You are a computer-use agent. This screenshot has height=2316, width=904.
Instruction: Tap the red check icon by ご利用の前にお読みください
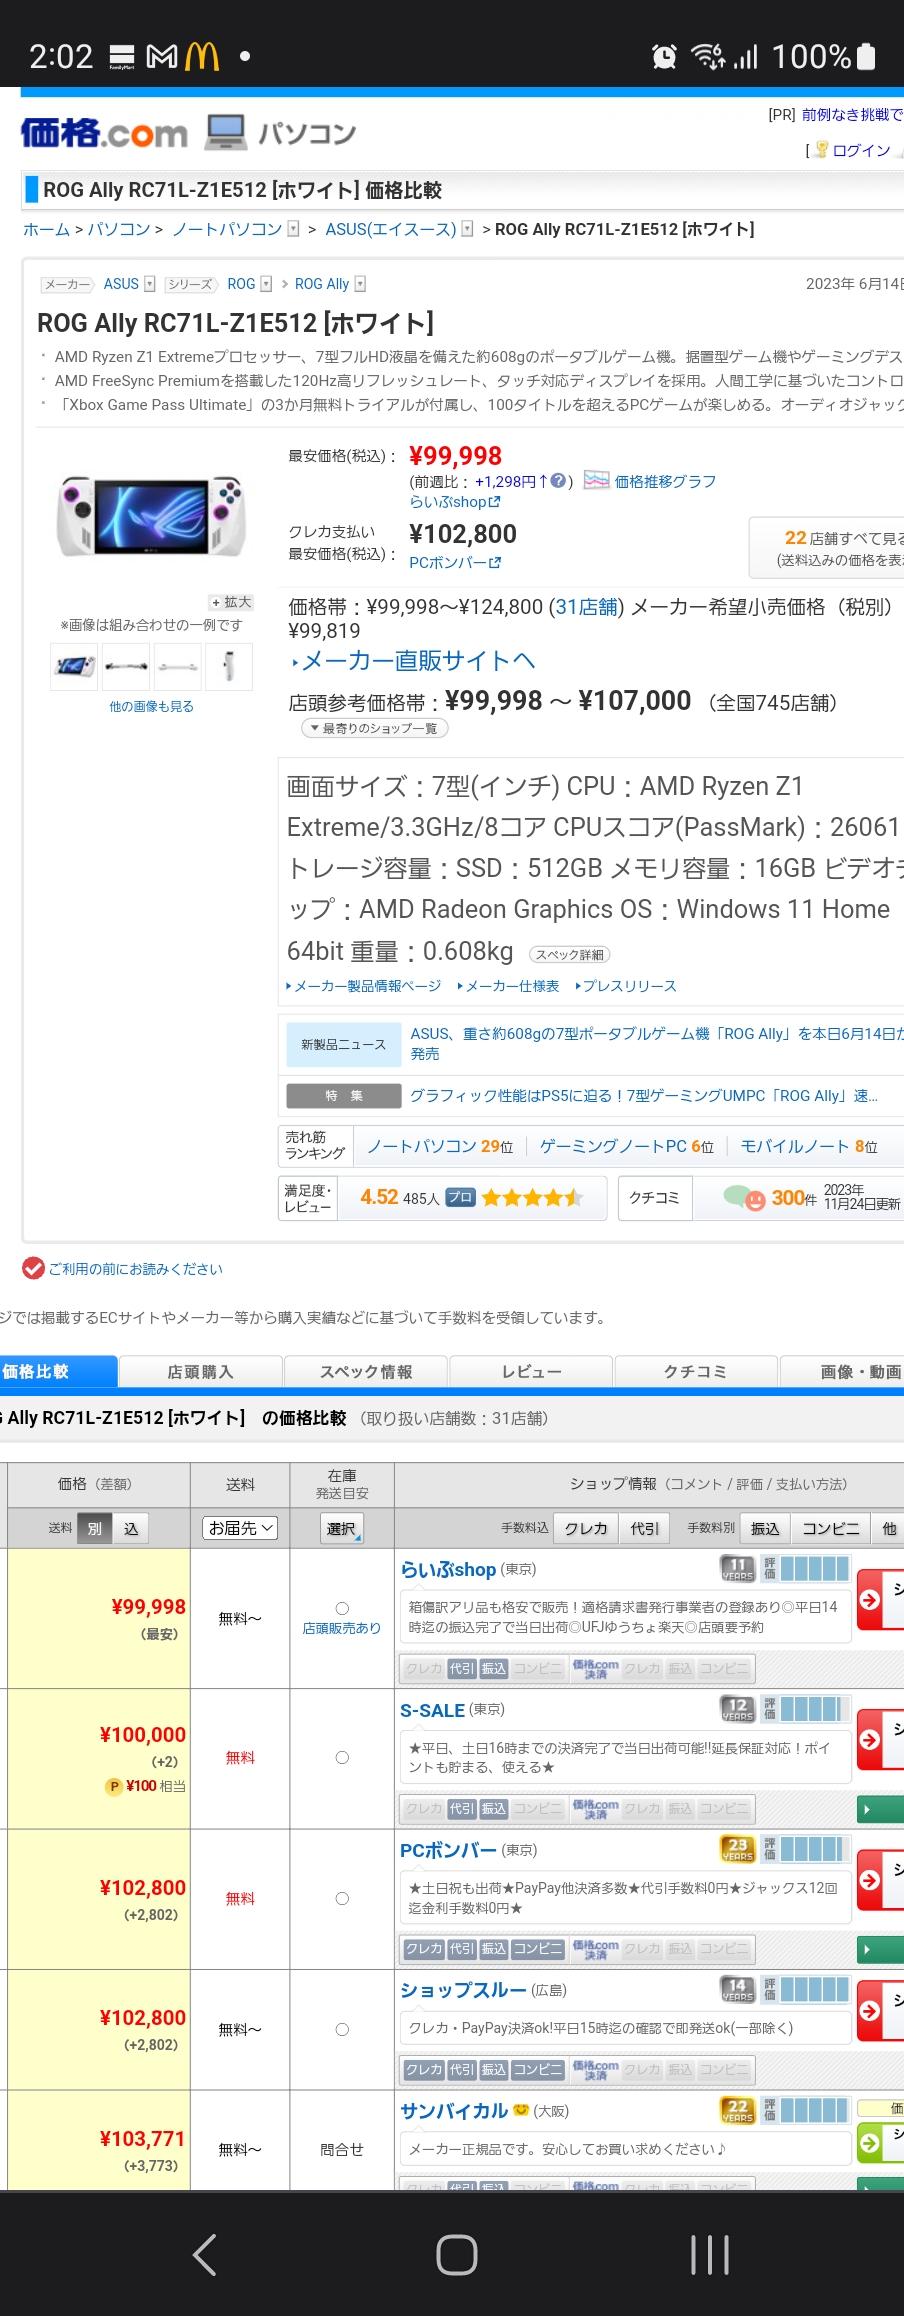click(33, 1268)
